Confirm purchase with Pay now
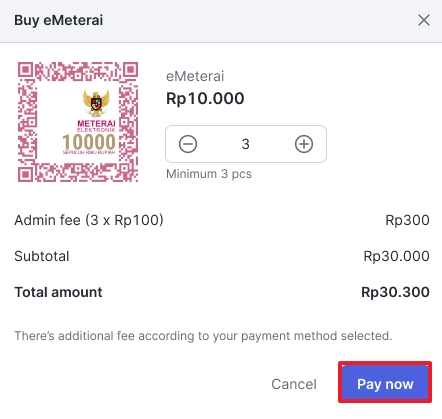 [385, 382]
